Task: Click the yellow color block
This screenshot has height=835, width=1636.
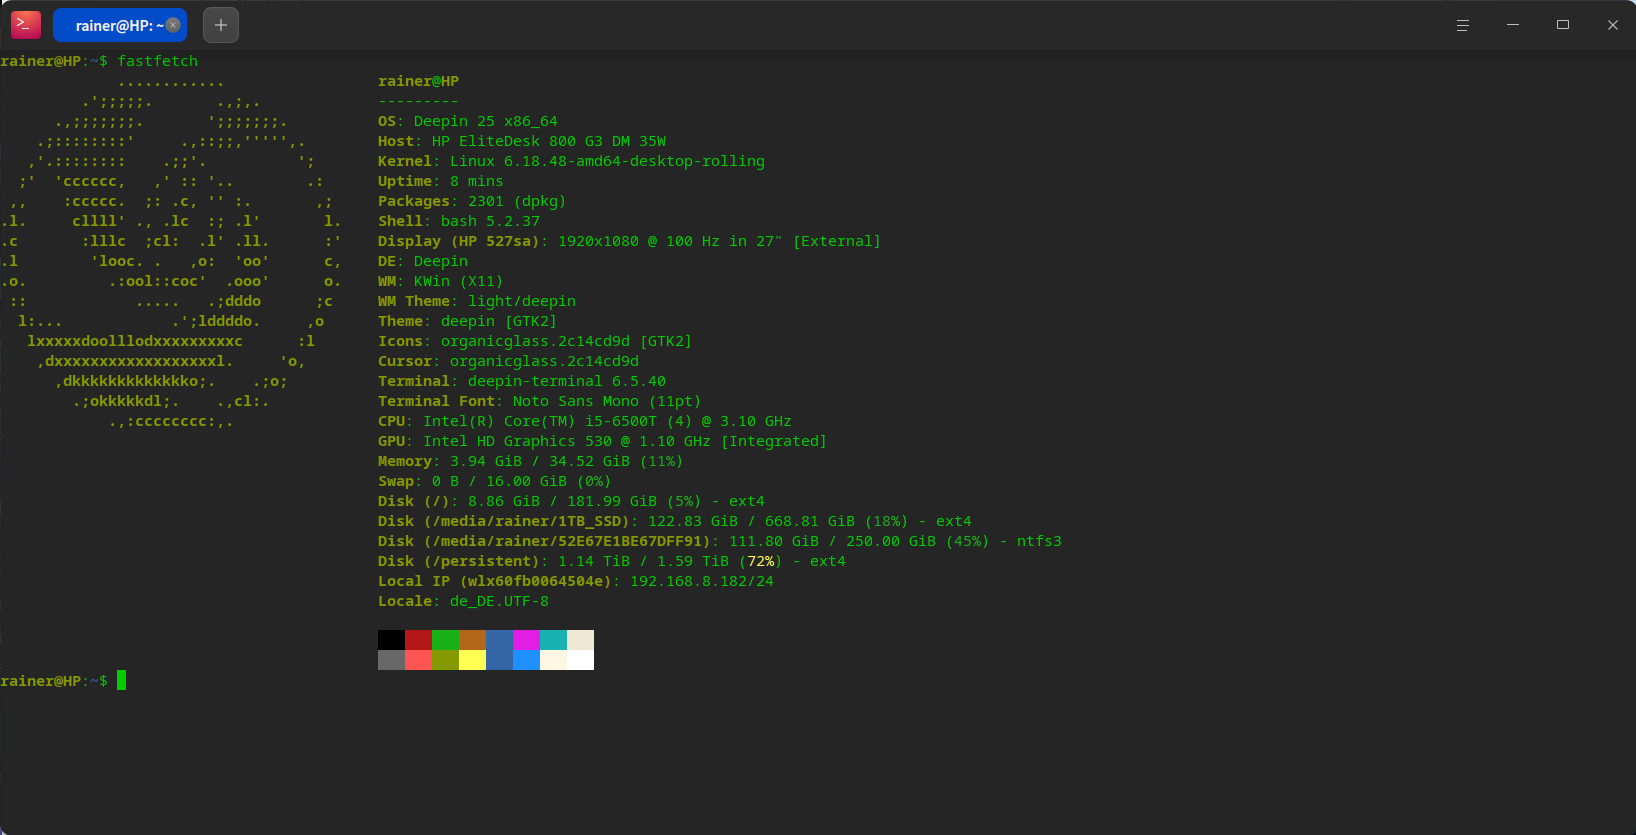Action: pyautogui.click(x=472, y=660)
